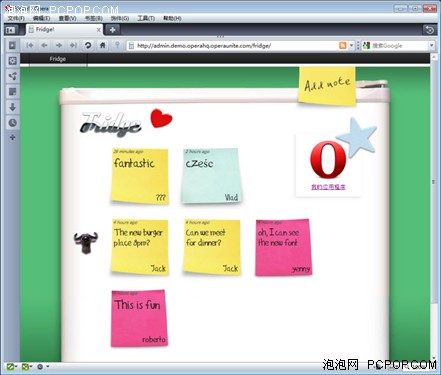This screenshot has height=375, width=441.
Task: Switch to the Fridge! tab
Action: tap(64, 30)
